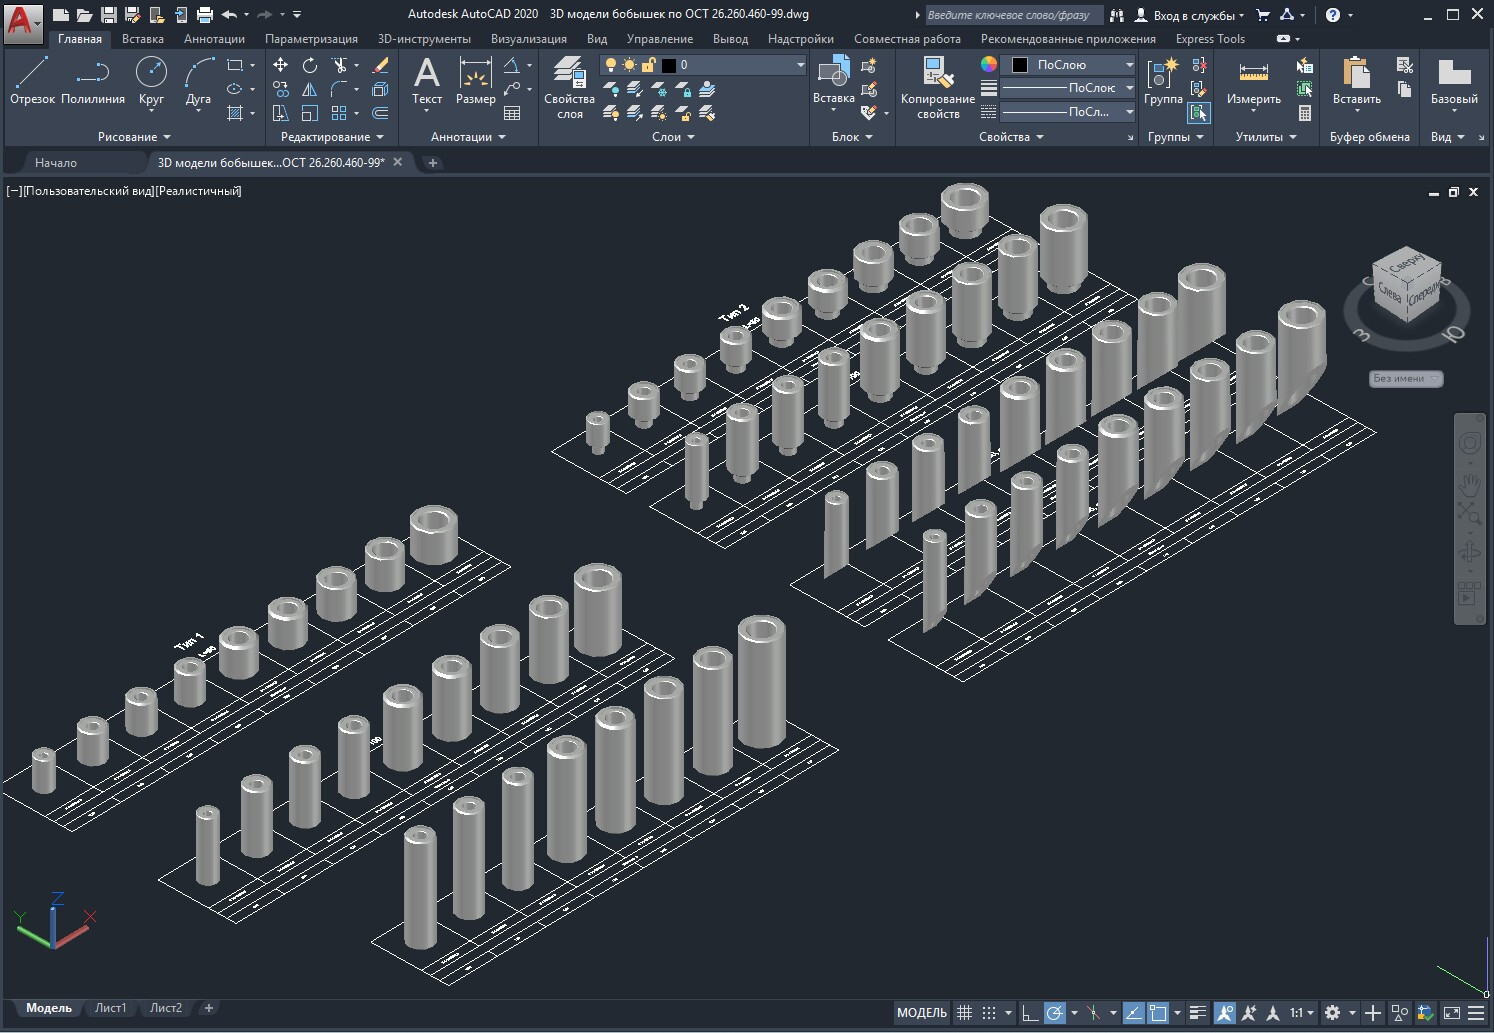
Task: Open the Без имени view dropdown
Action: click(x=1406, y=379)
